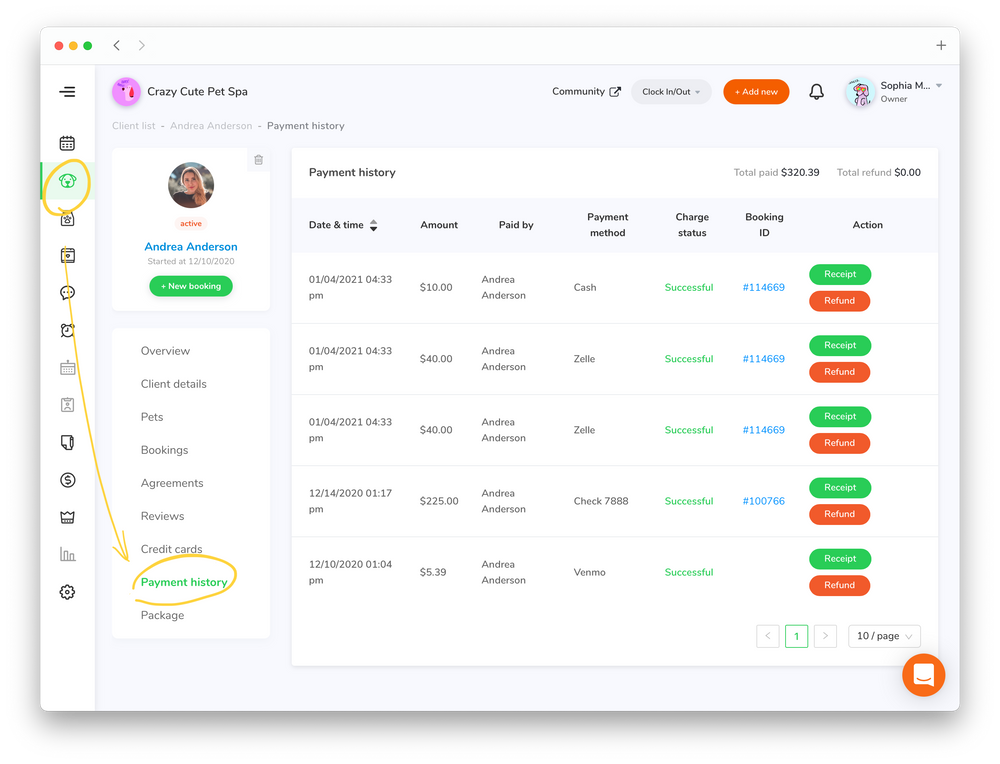Click the alarm clock reminders icon
1000x764 pixels.
[67, 329]
